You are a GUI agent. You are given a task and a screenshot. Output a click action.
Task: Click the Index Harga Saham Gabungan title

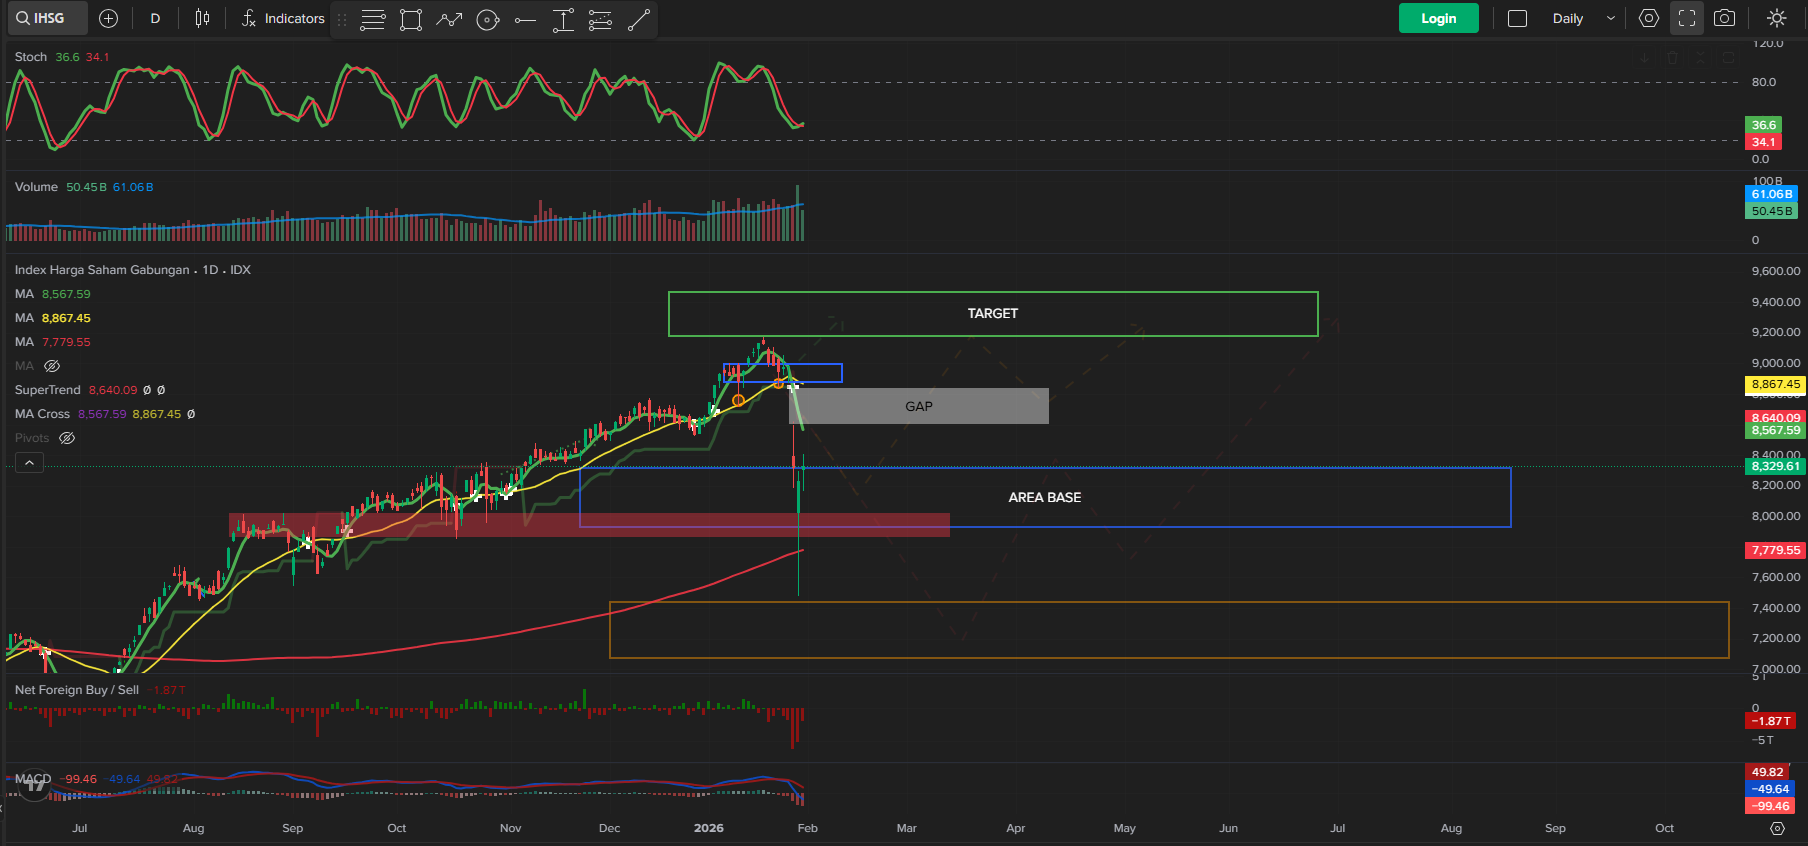tap(102, 270)
